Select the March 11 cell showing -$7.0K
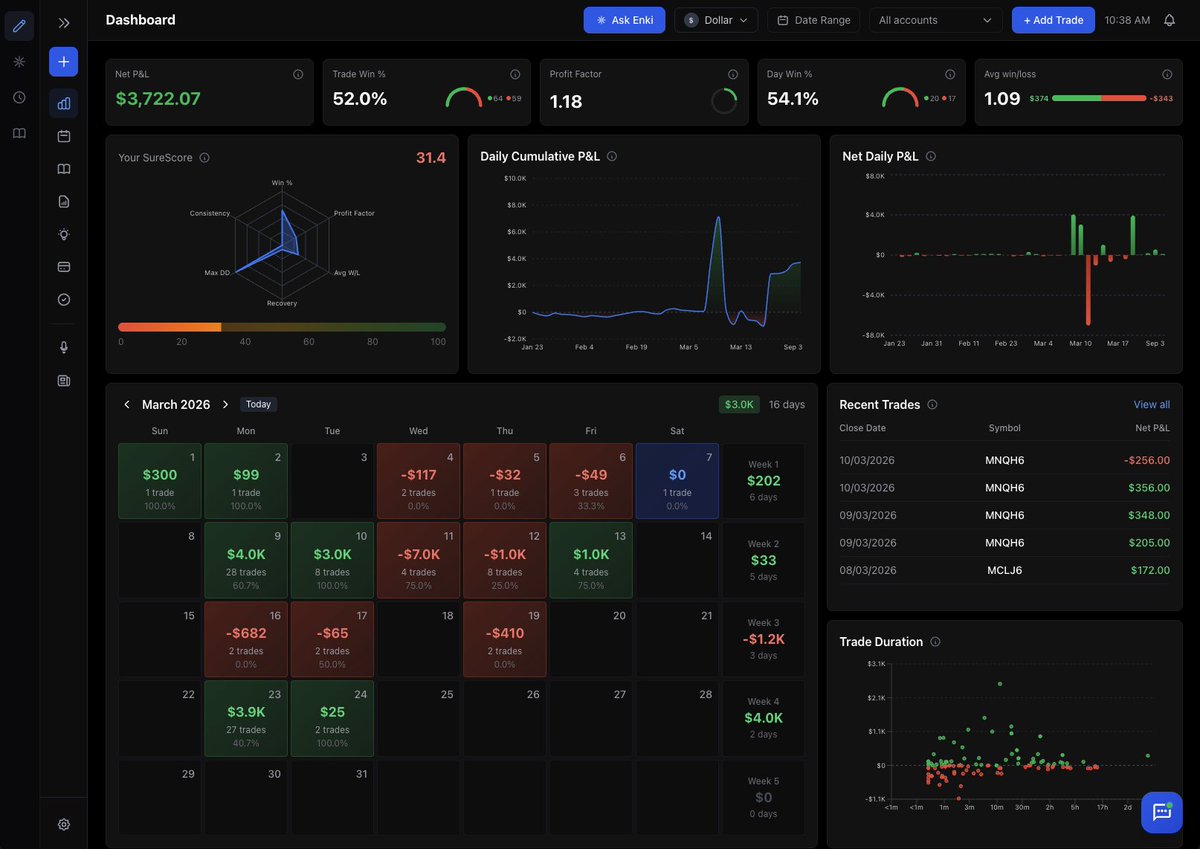This screenshot has width=1200, height=849. coord(419,560)
